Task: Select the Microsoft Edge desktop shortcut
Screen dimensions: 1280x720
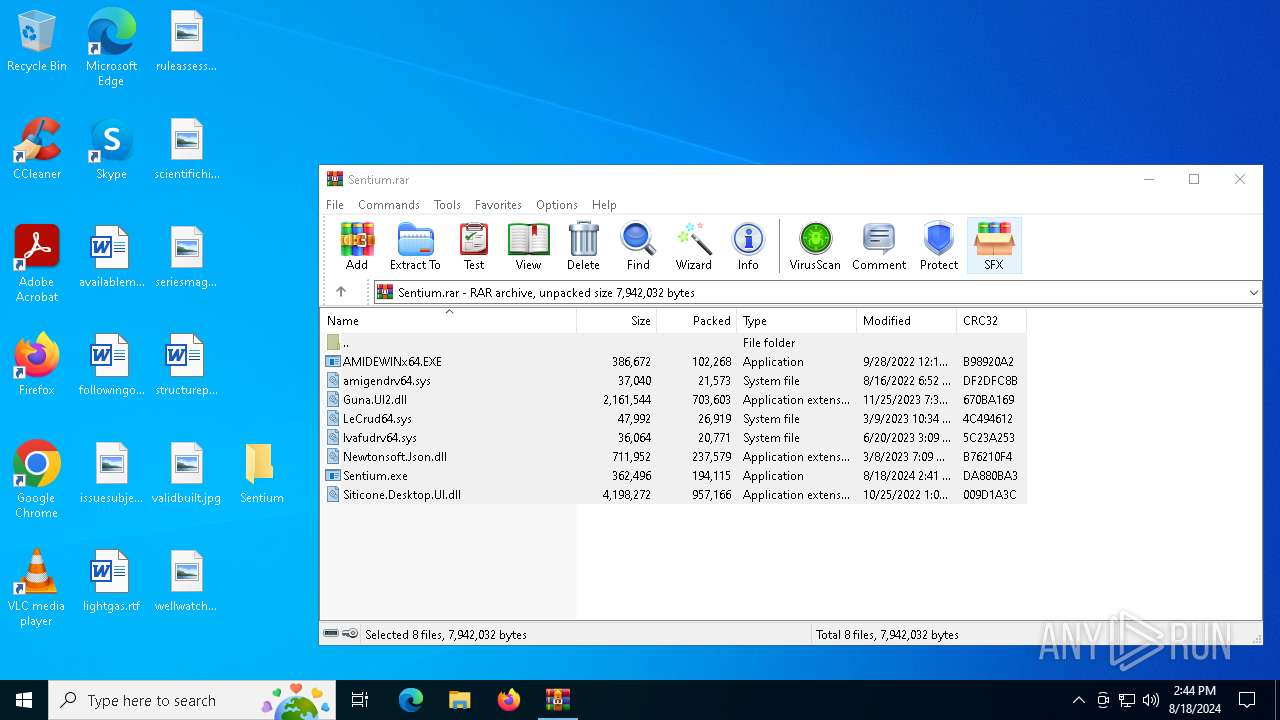Action: [x=111, y=47]
